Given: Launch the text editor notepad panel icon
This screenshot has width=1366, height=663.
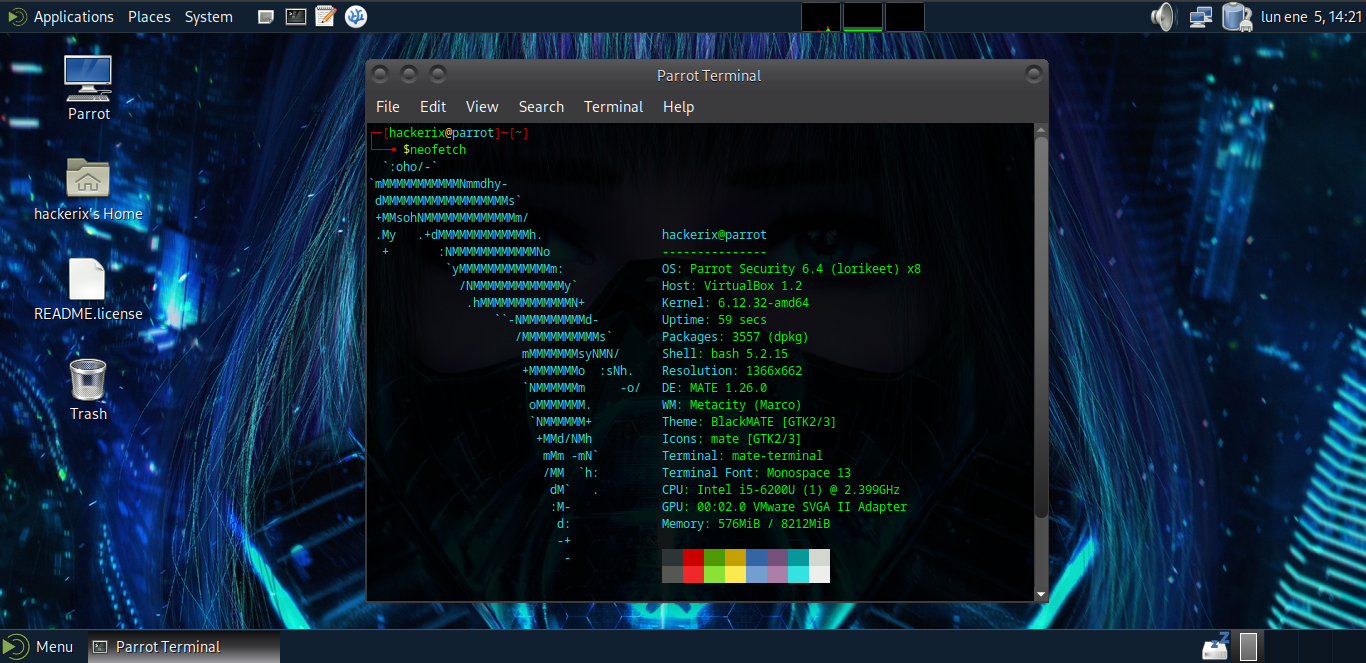Looking at the screenshot, I should pos(325,17).
